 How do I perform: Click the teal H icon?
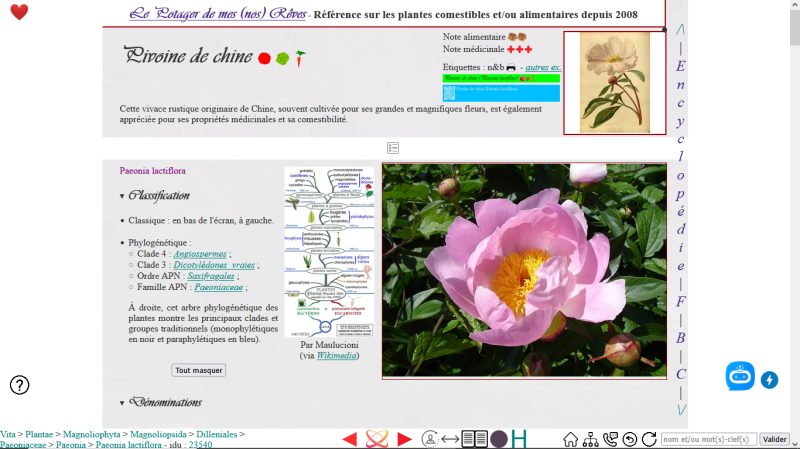tap(519, 439)
